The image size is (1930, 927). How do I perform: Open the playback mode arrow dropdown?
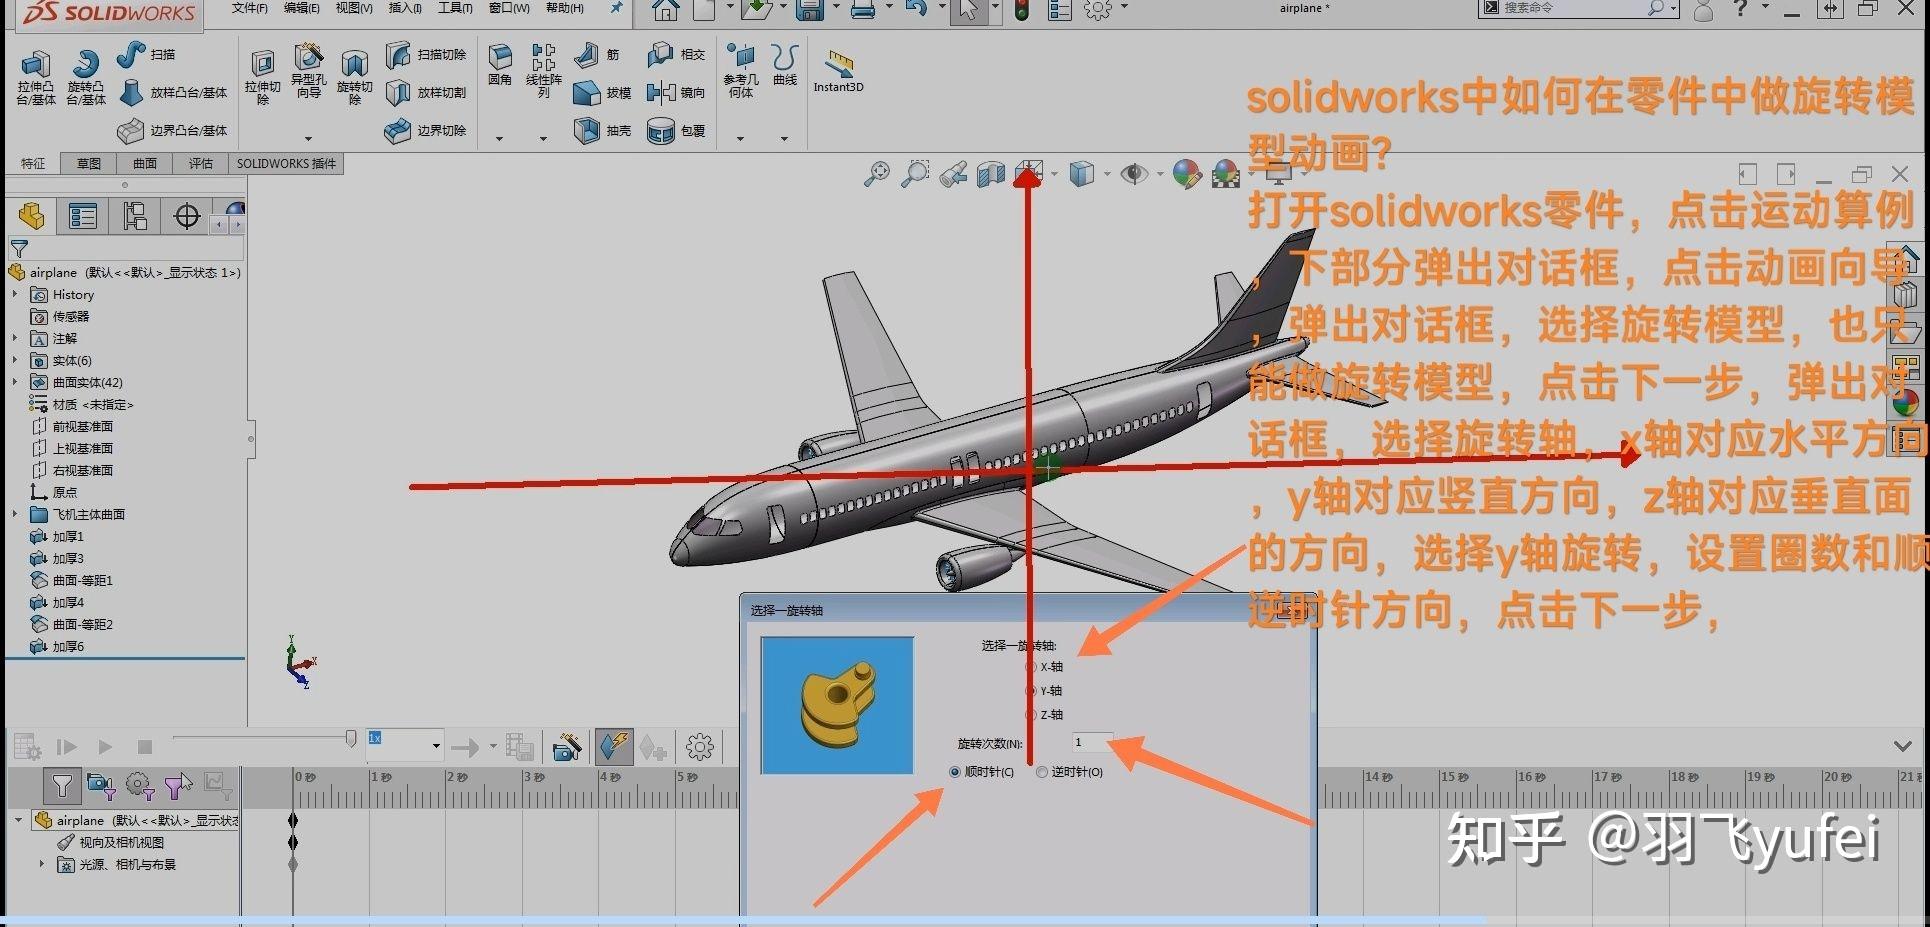pos(493,746)
